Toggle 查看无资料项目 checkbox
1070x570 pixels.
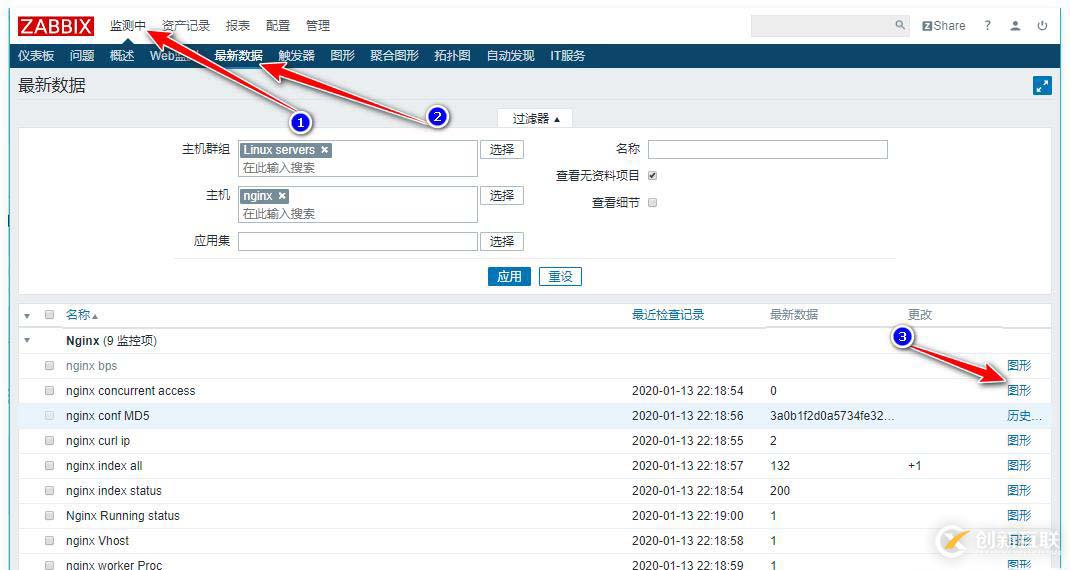[x=652, y=175]
